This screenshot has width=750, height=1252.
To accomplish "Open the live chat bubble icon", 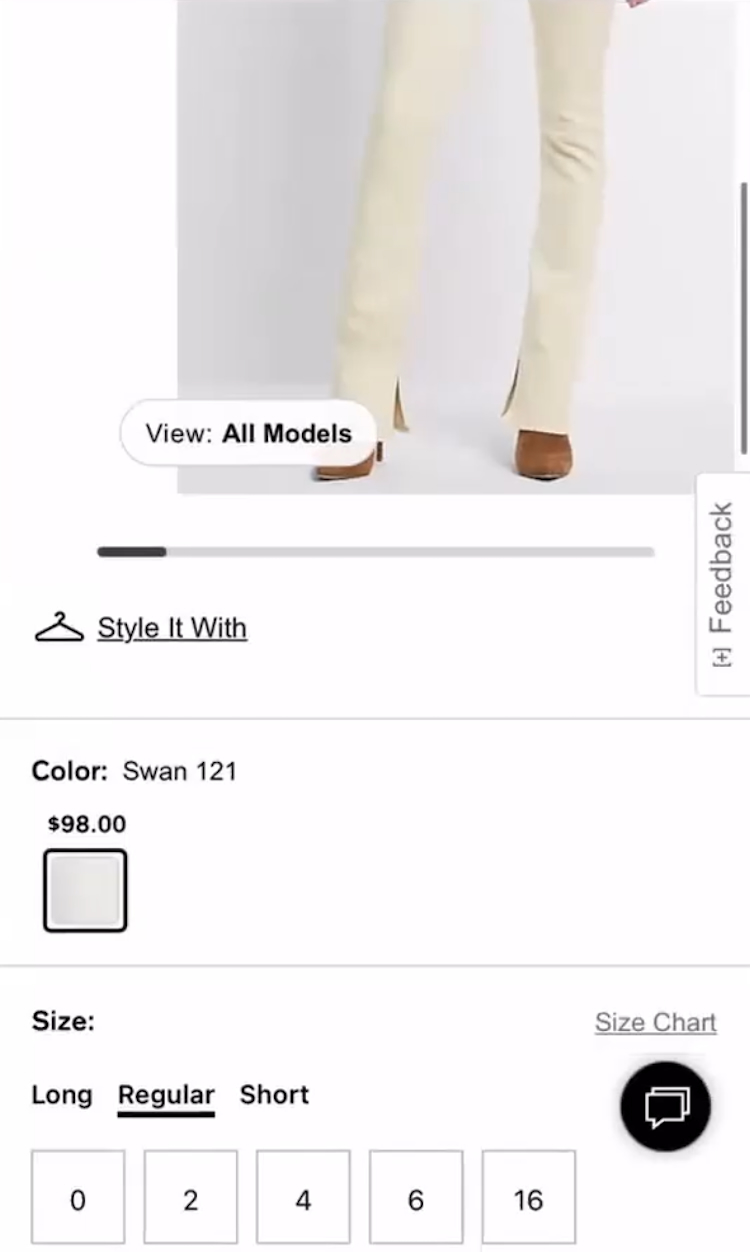I will click(665, 1107).
